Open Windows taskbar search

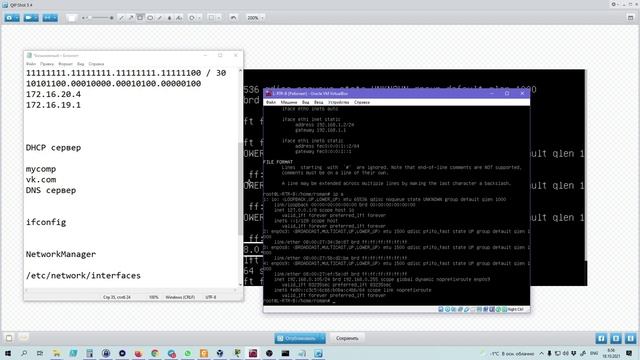(x=24, y=353)
